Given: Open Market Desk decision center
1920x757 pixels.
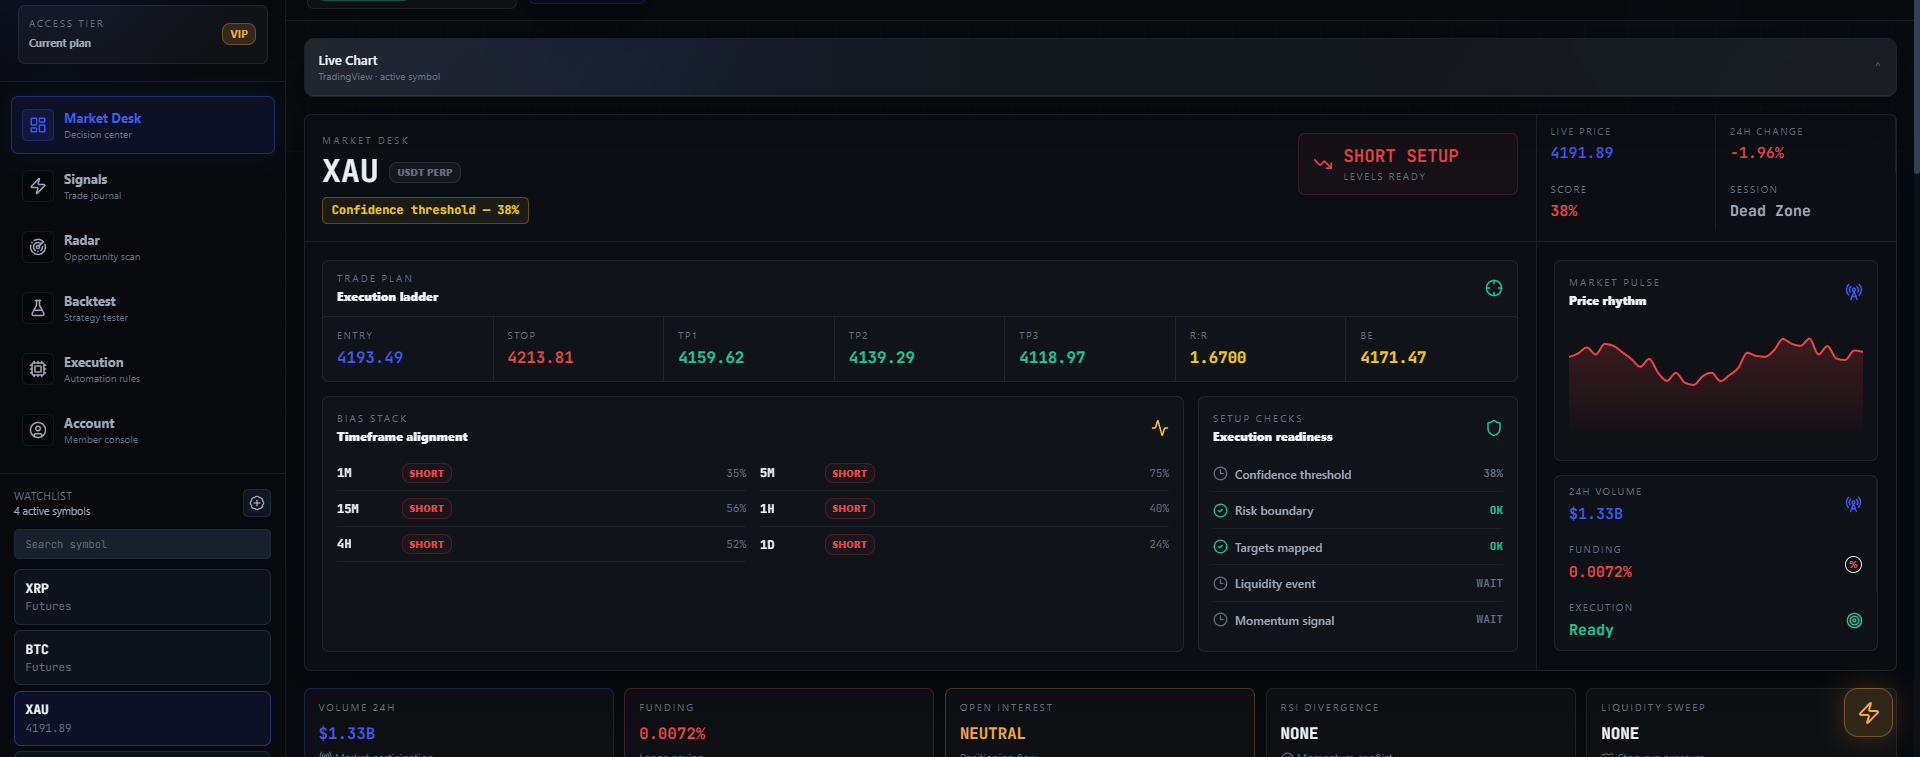Looking at the screenshot, I should point(143,125).
